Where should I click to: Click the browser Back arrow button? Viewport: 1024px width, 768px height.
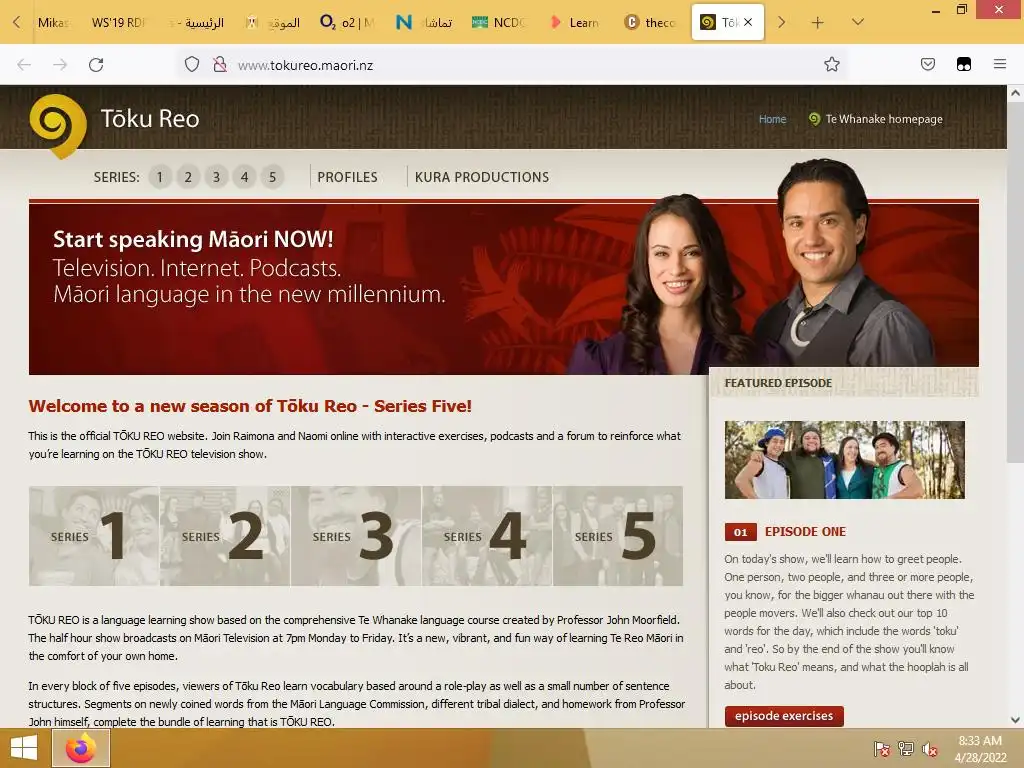coord(24,65)
